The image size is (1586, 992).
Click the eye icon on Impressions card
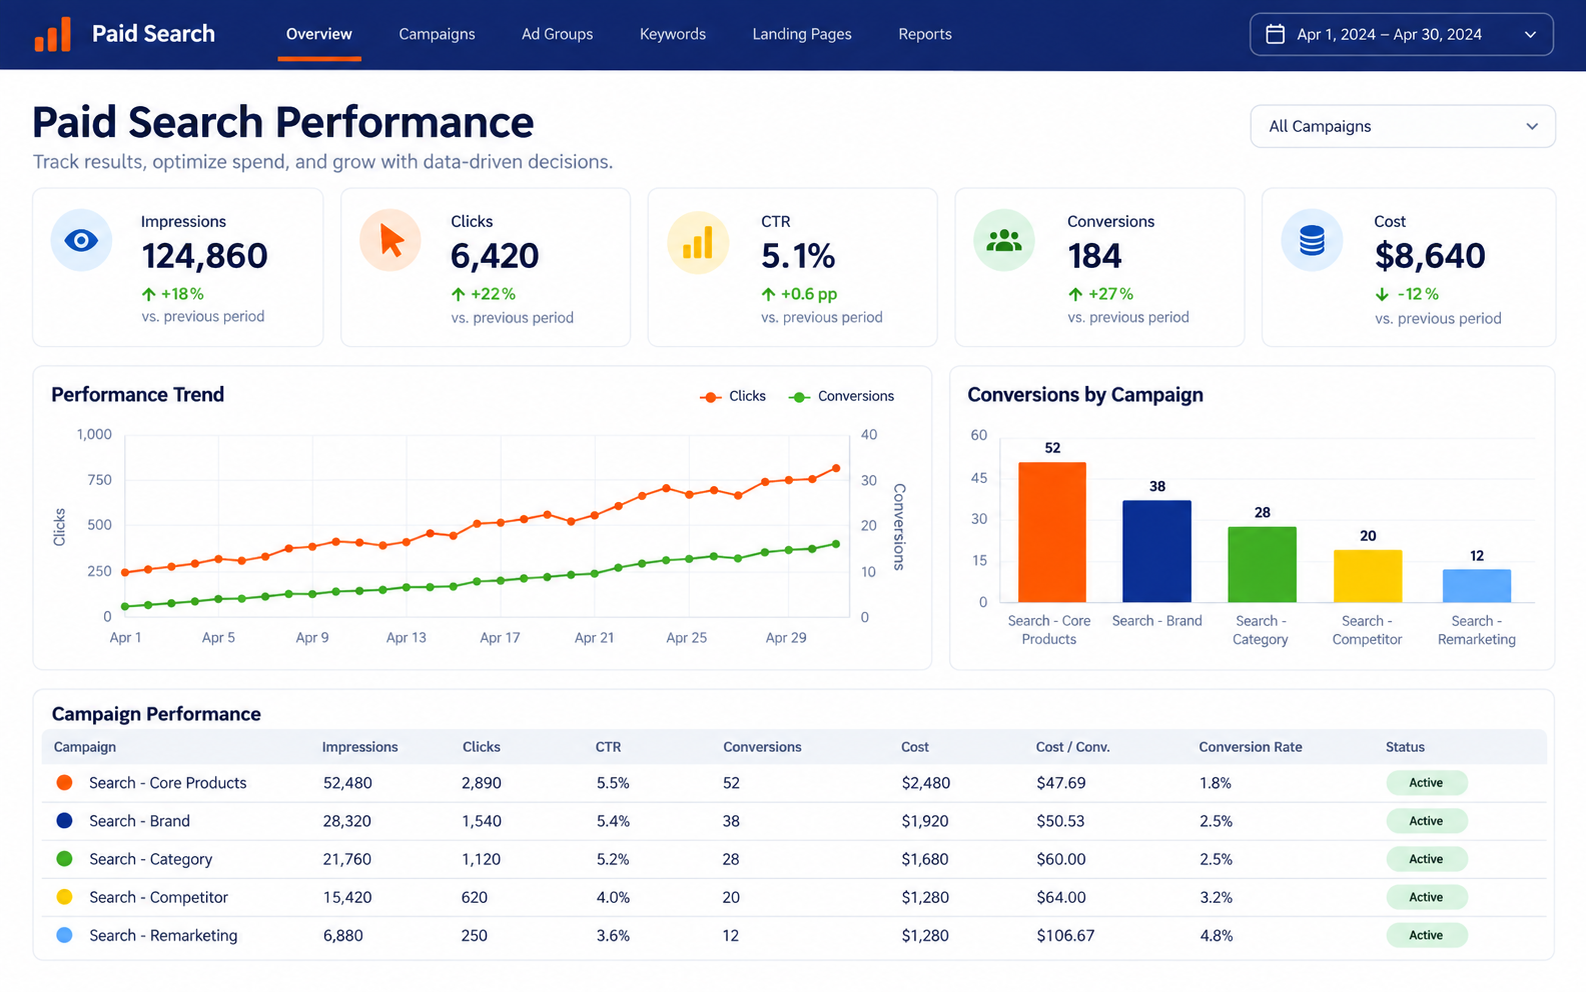(81, 240)
